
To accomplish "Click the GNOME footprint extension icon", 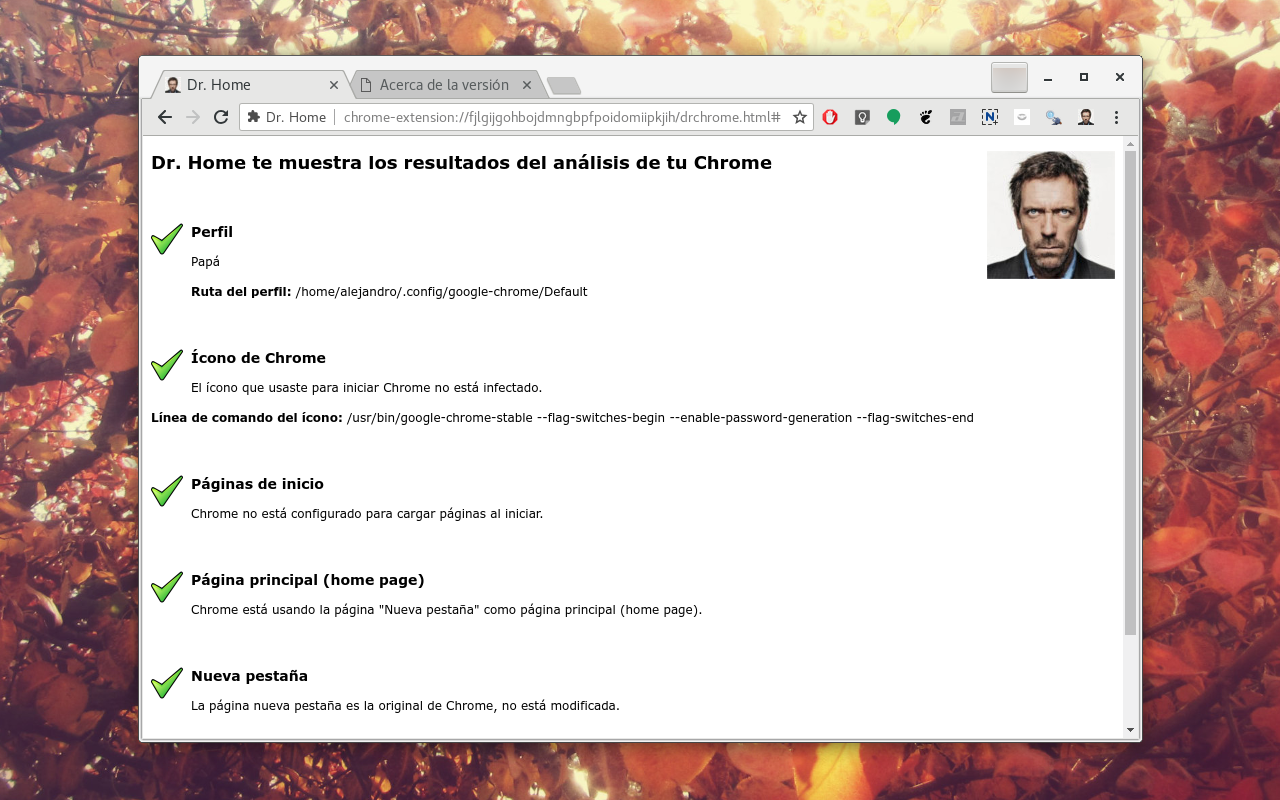I will pos(926,117).
